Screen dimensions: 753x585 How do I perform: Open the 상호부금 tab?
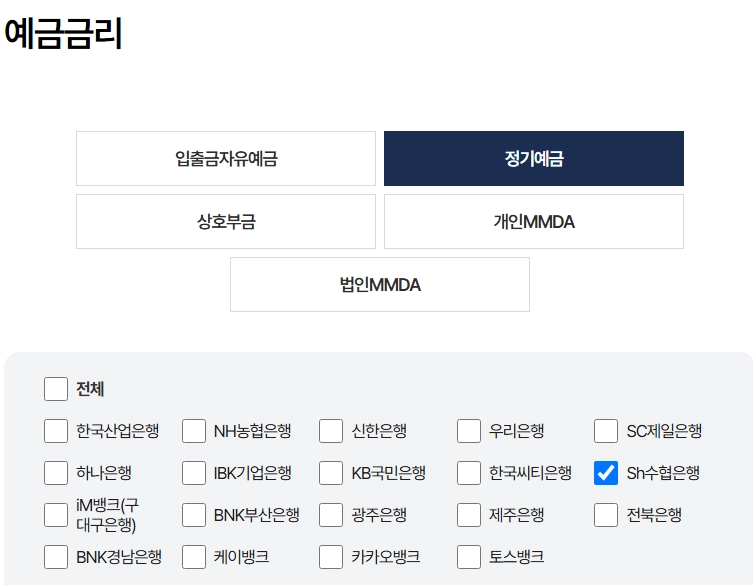coord(226,221)
